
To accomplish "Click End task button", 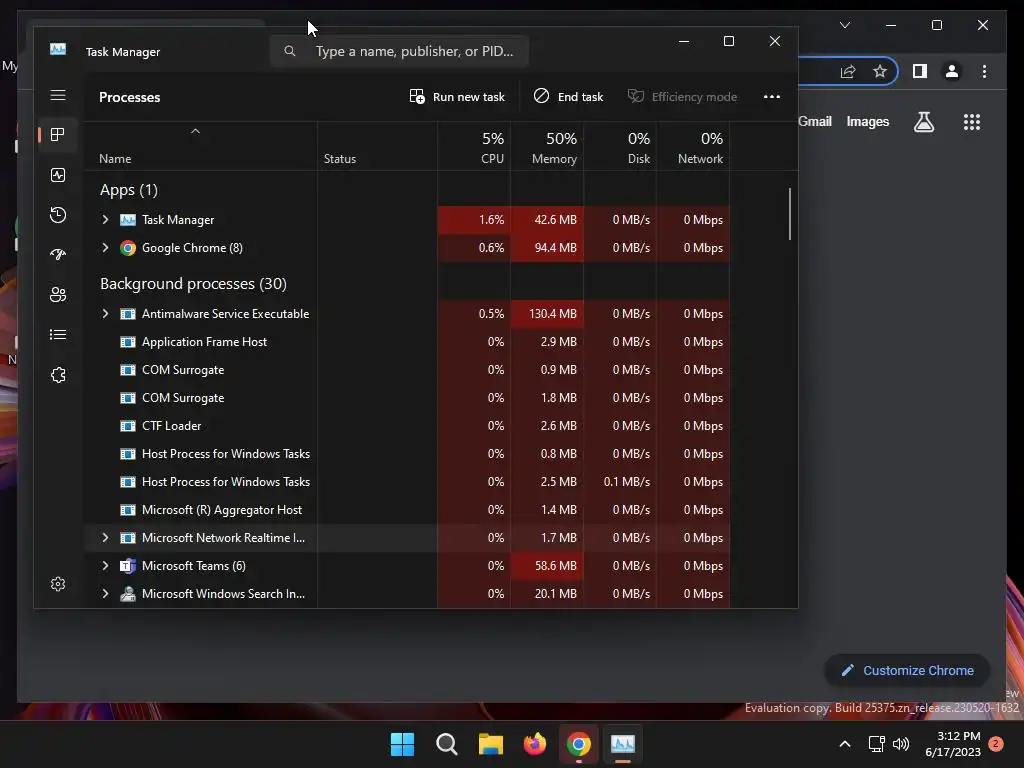I will coord(568,97).
